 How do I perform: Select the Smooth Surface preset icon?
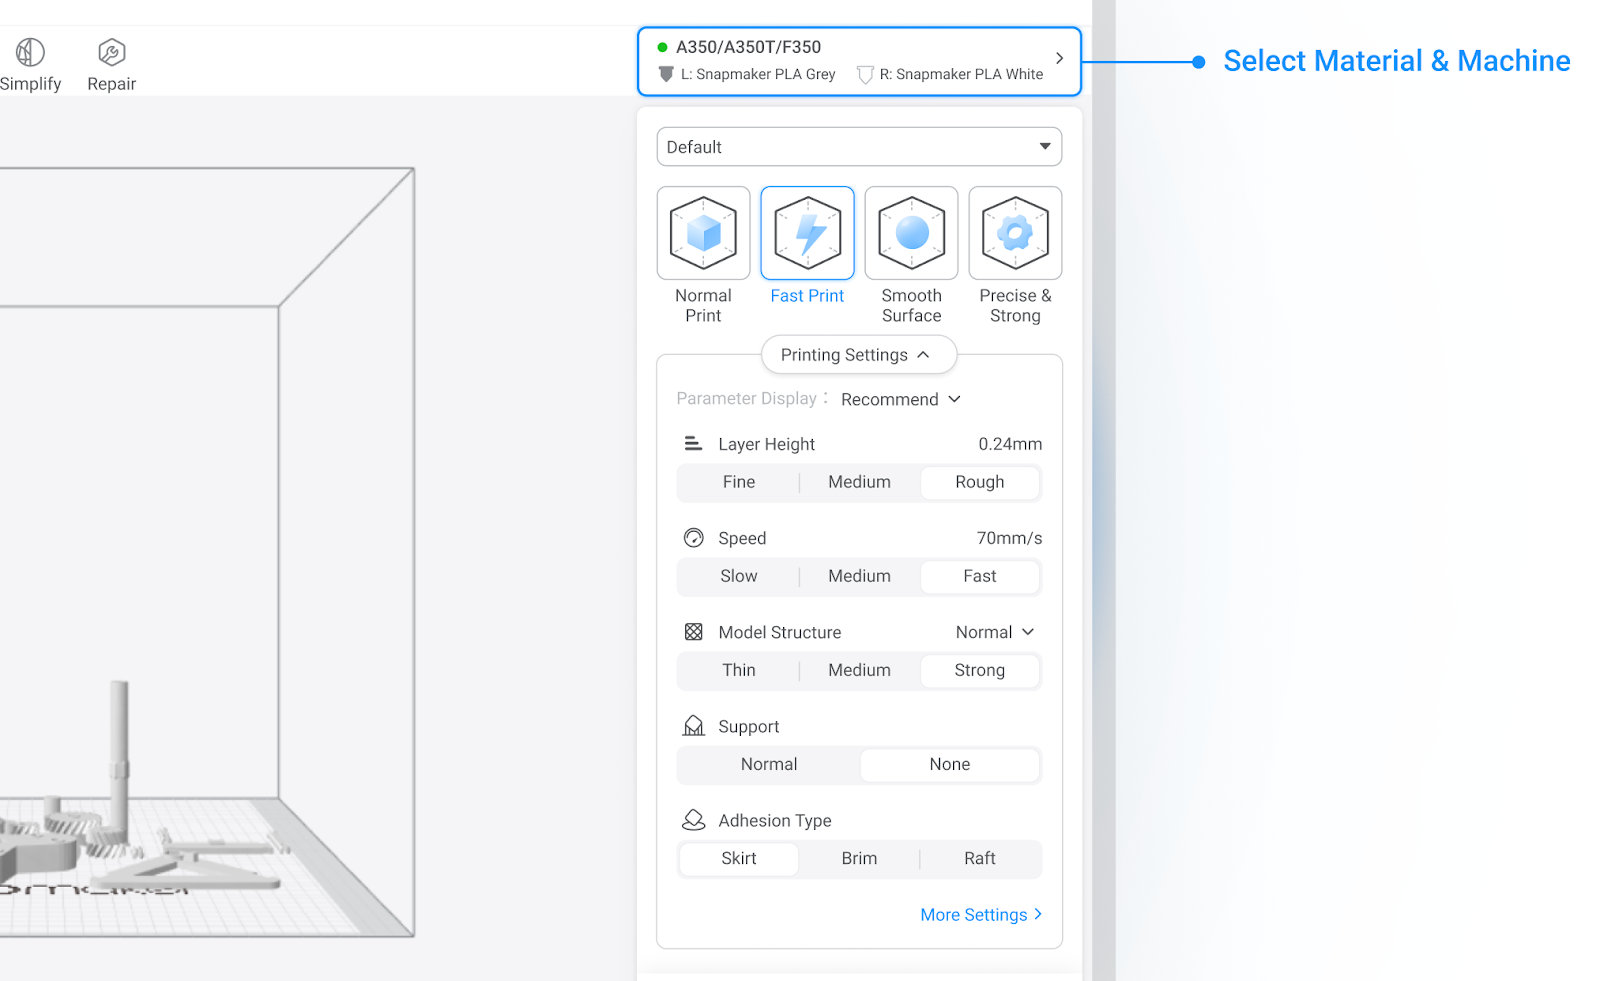click(912, 233)
